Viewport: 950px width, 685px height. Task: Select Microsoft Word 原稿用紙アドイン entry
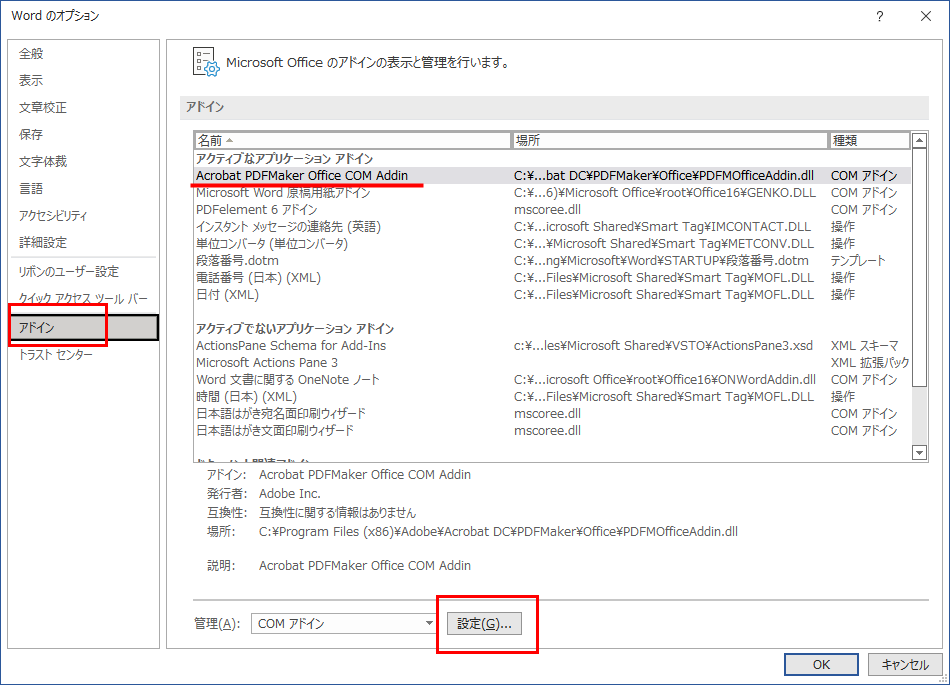coord(552,193)
